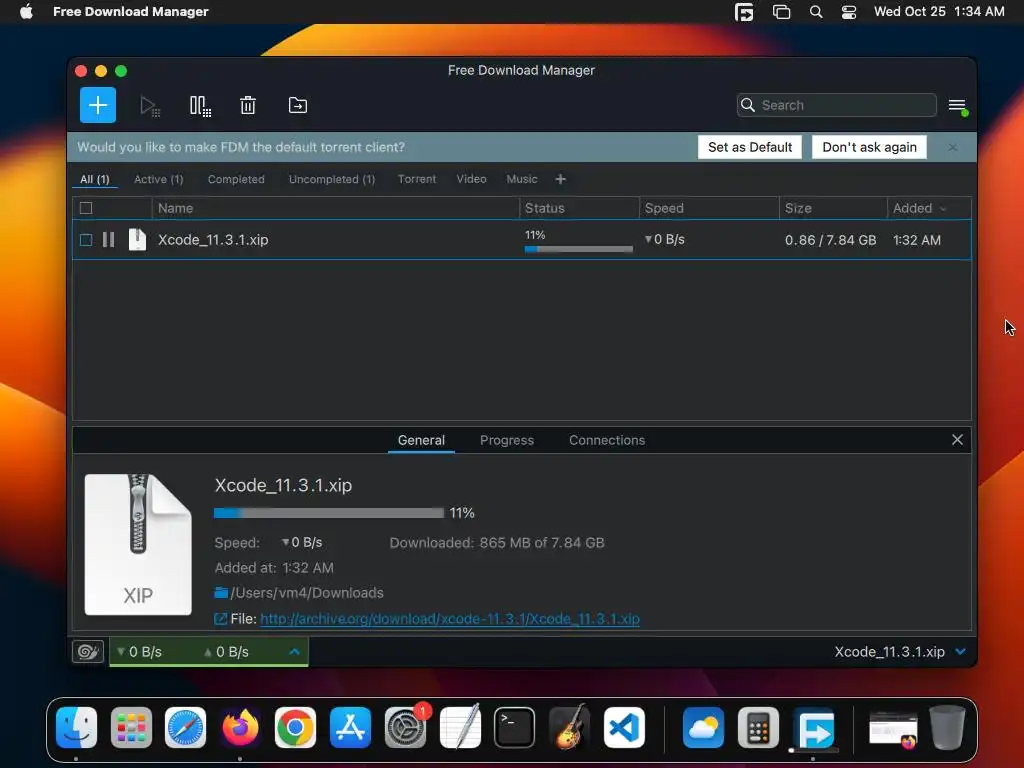The height and width of the screenshot is (768, 1024).
Task: Open Launchpad from the dock
Action: (x=131, y=728)
